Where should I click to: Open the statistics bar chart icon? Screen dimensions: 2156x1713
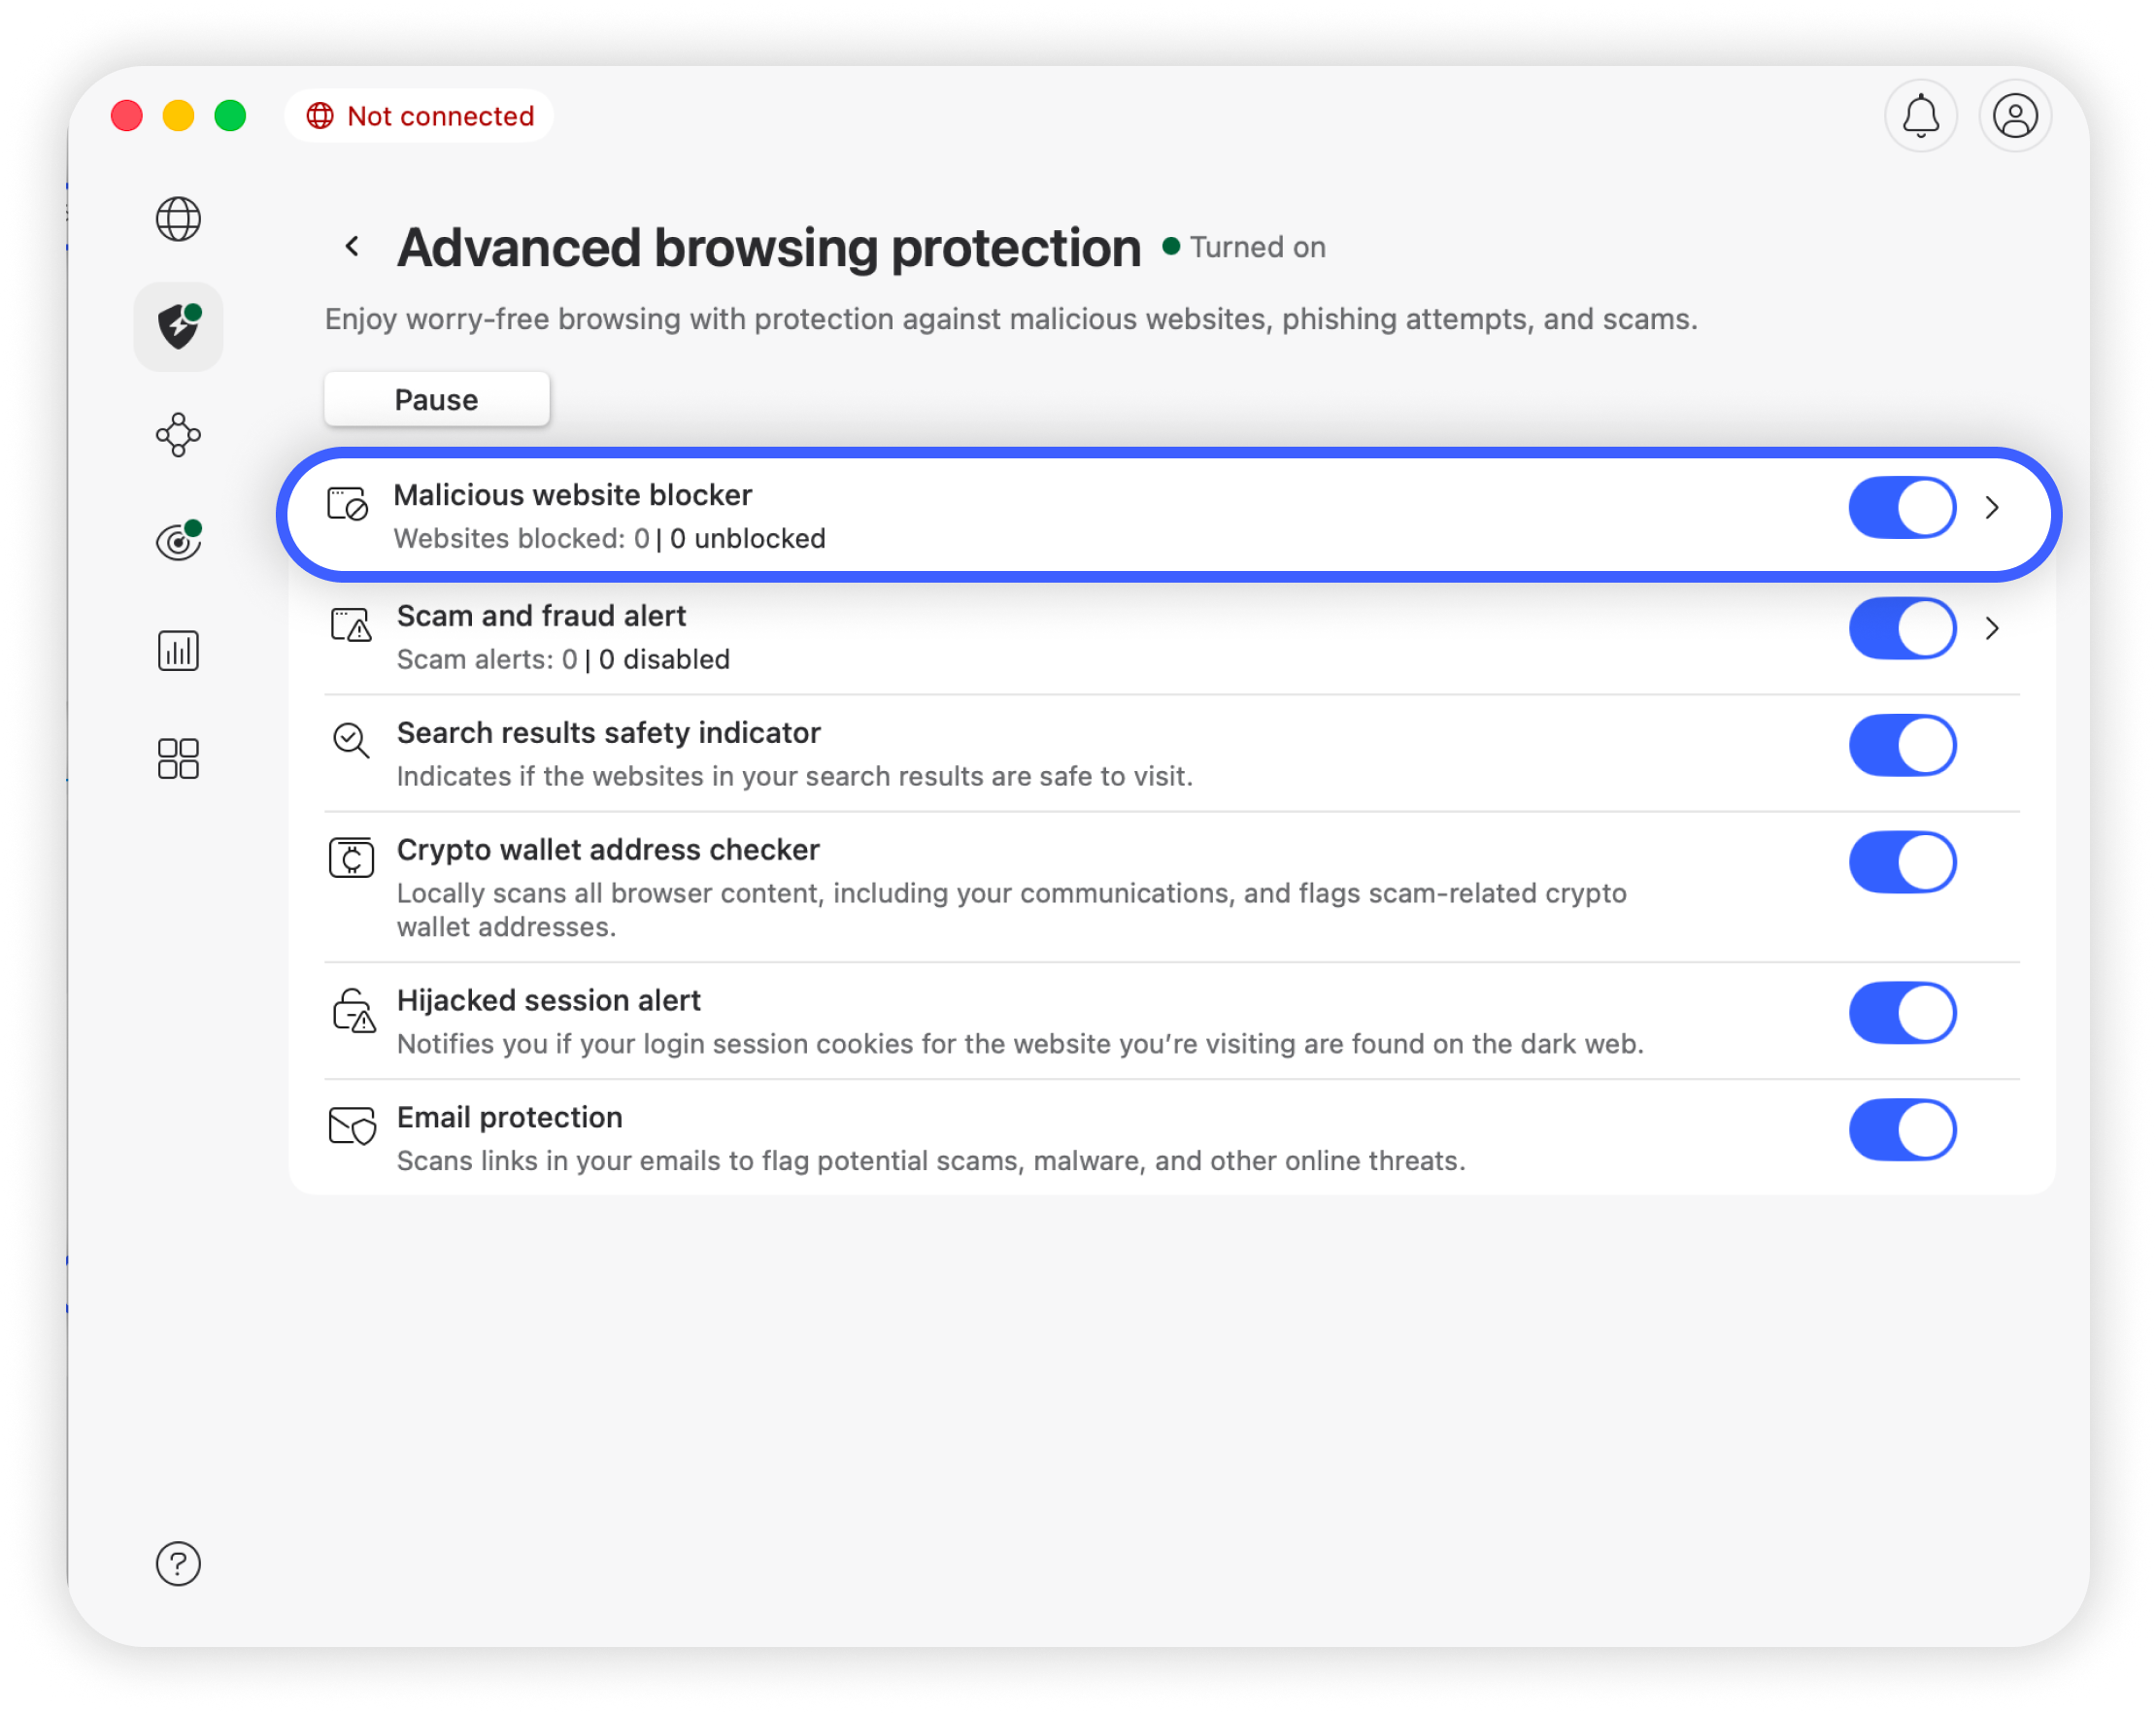pyautogui.click(x=178, y=651)
